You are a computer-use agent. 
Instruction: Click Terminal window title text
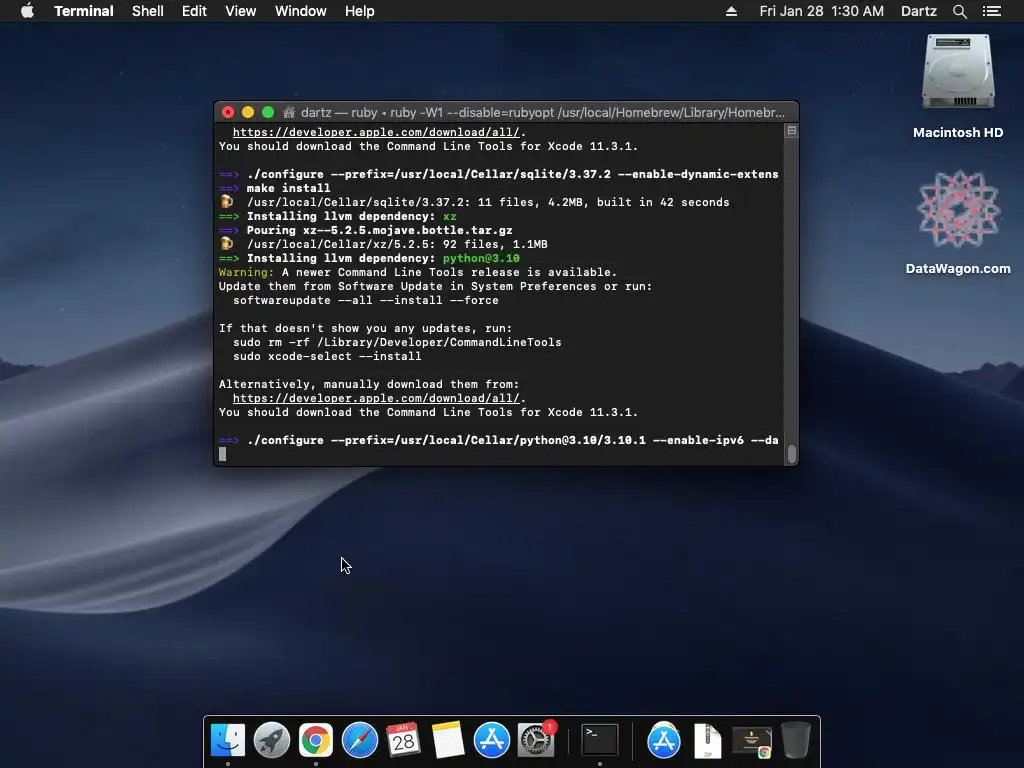coord(543,112)
